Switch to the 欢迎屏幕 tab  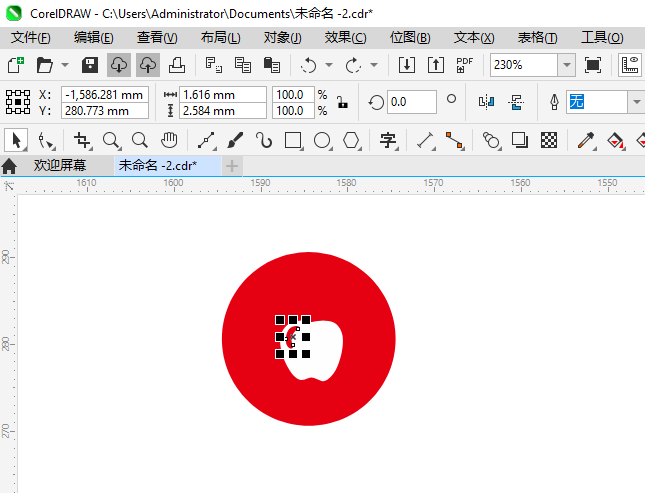tap(60, 165)
